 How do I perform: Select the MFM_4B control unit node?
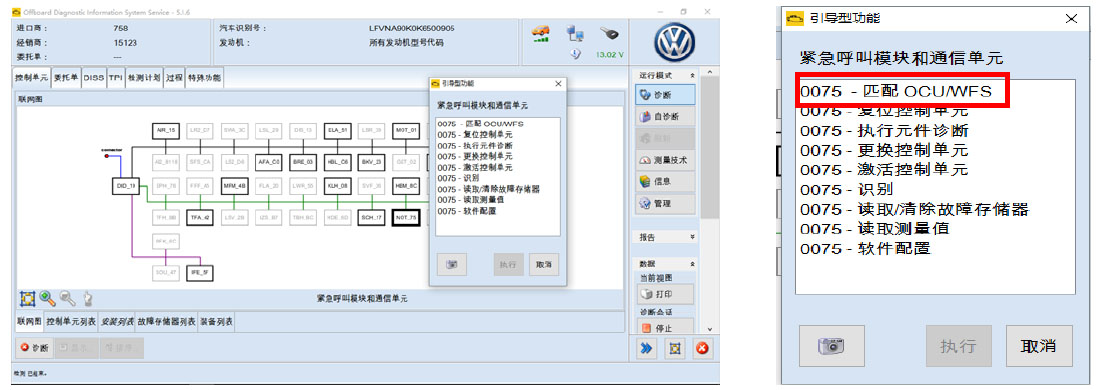pyautogui.click(x=234, y=186)
